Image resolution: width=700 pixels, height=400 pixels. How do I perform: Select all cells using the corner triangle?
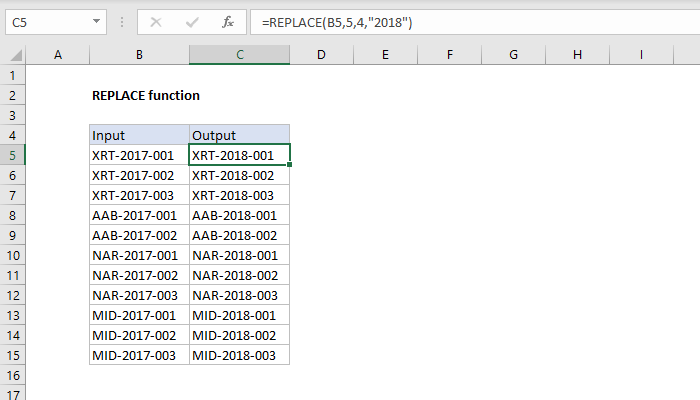[16, 55]
